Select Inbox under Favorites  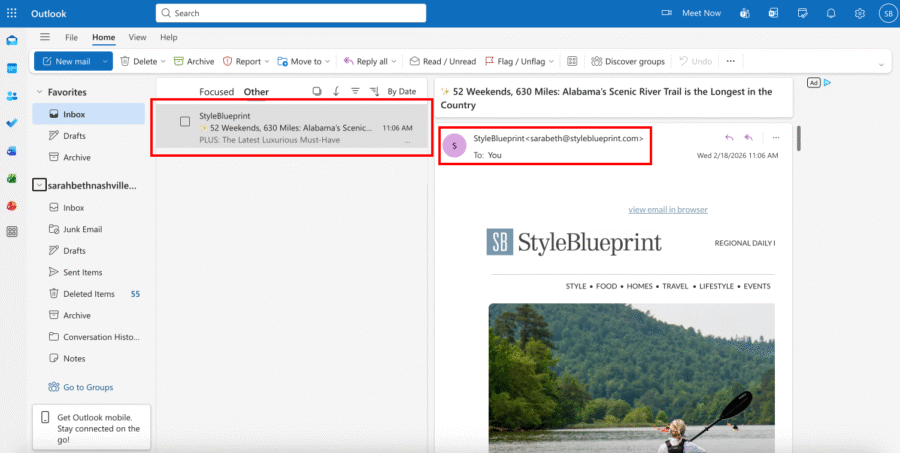click(88, 114)
